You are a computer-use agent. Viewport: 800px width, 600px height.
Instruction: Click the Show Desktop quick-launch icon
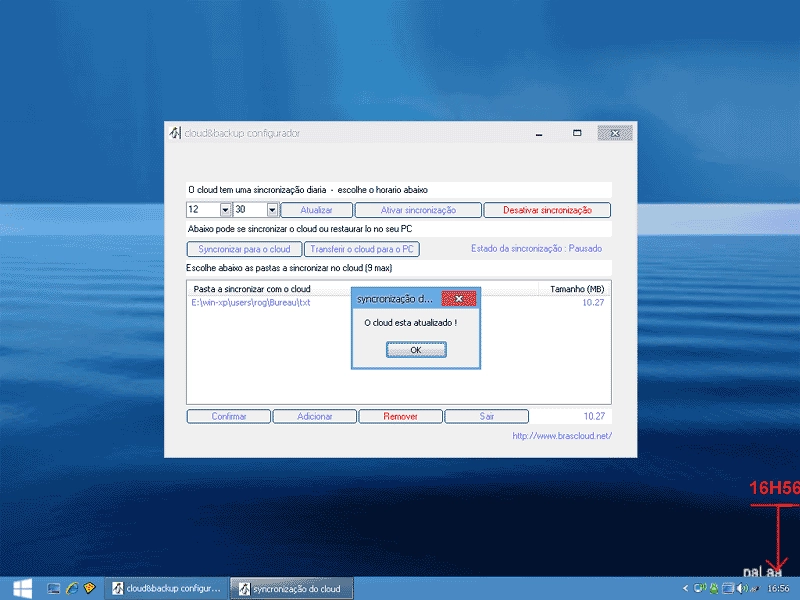click(54, 588)
